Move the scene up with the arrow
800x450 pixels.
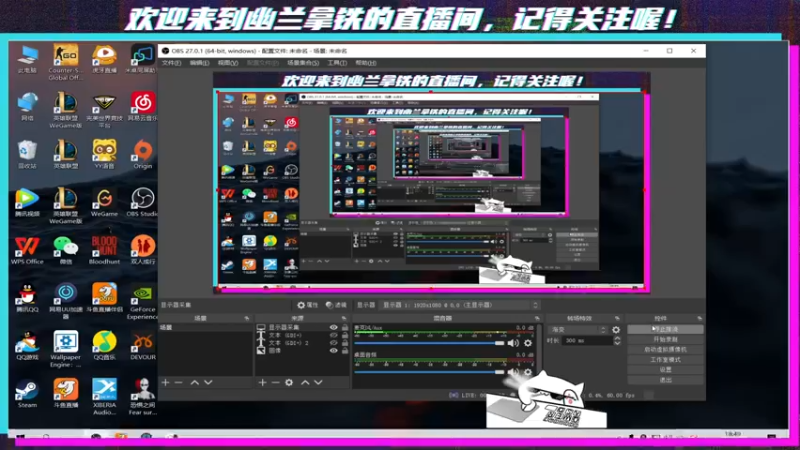pyautogui.click(x=195, y=382)
